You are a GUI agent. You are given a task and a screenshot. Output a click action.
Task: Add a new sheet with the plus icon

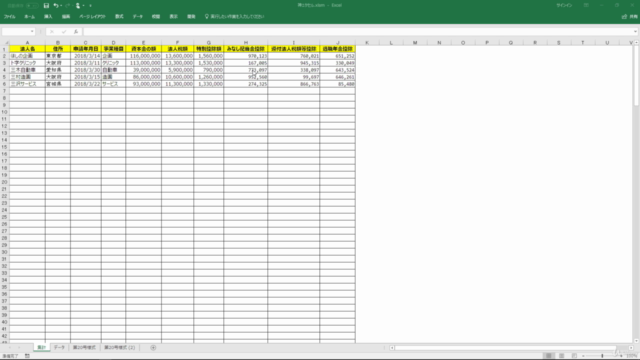click(x=153, y=347)
